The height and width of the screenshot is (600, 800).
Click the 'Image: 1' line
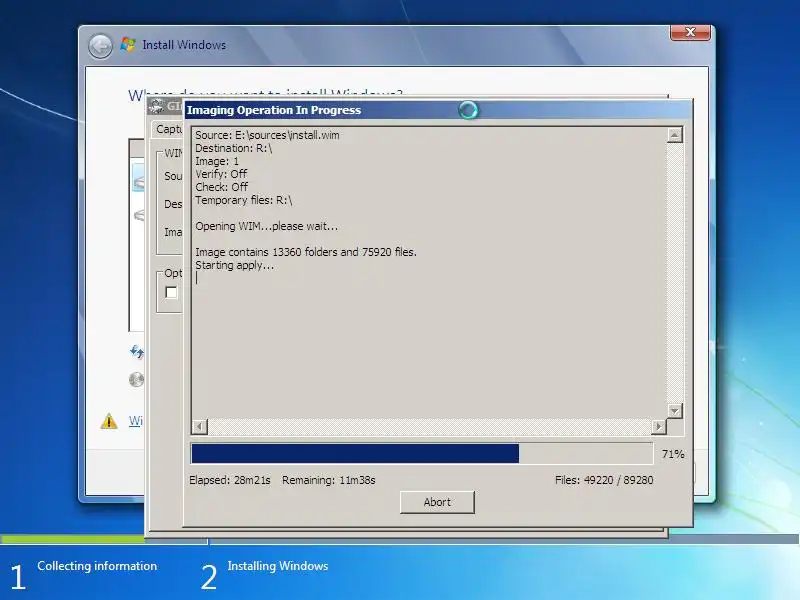(x=217, y=161)
